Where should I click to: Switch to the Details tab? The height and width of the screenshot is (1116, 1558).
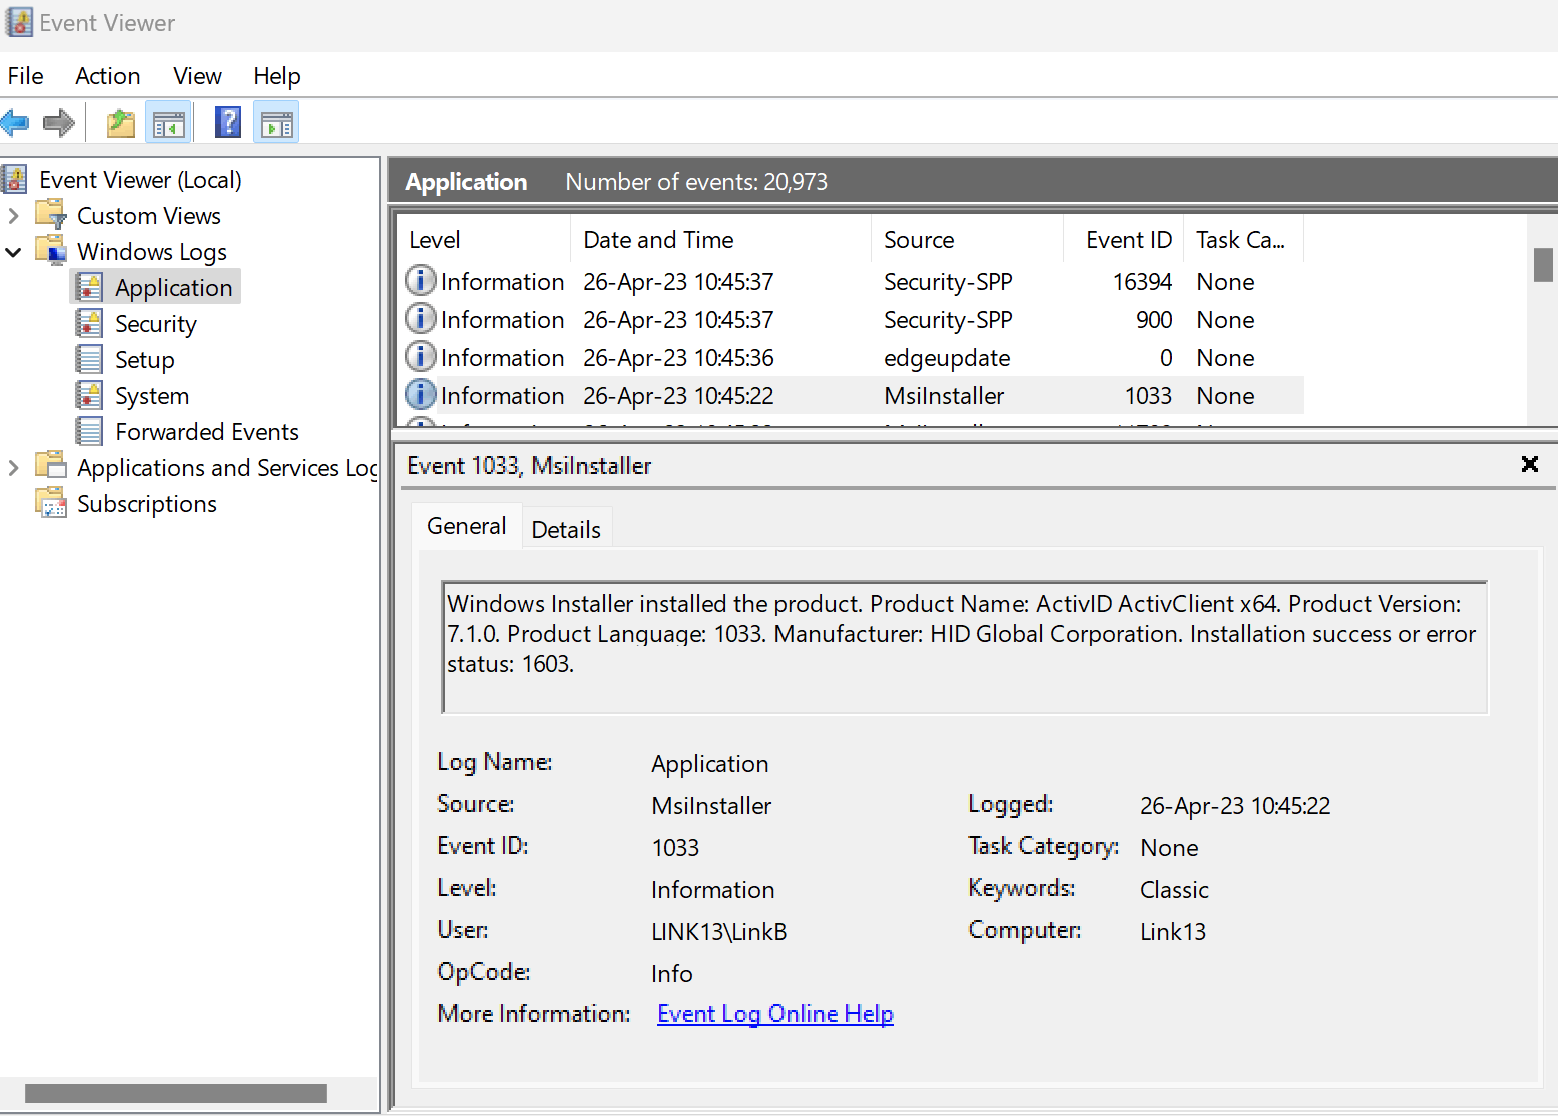pyautogui.click(x=566, y=529)
